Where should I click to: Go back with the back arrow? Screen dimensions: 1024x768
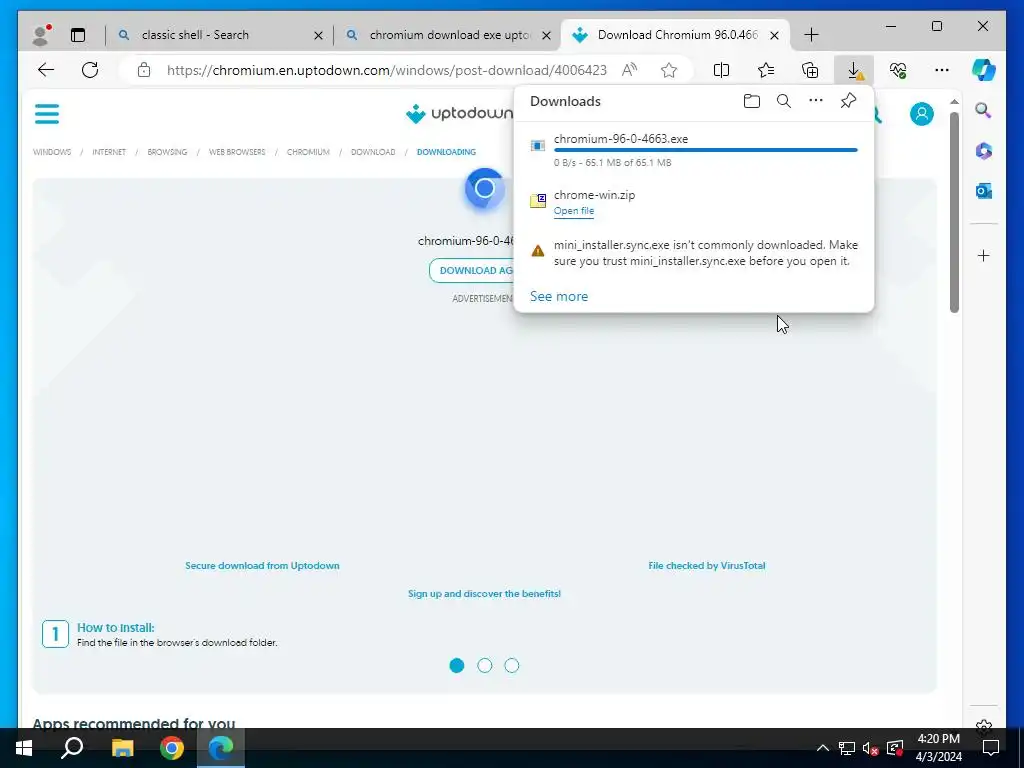[x=46, y=70]
